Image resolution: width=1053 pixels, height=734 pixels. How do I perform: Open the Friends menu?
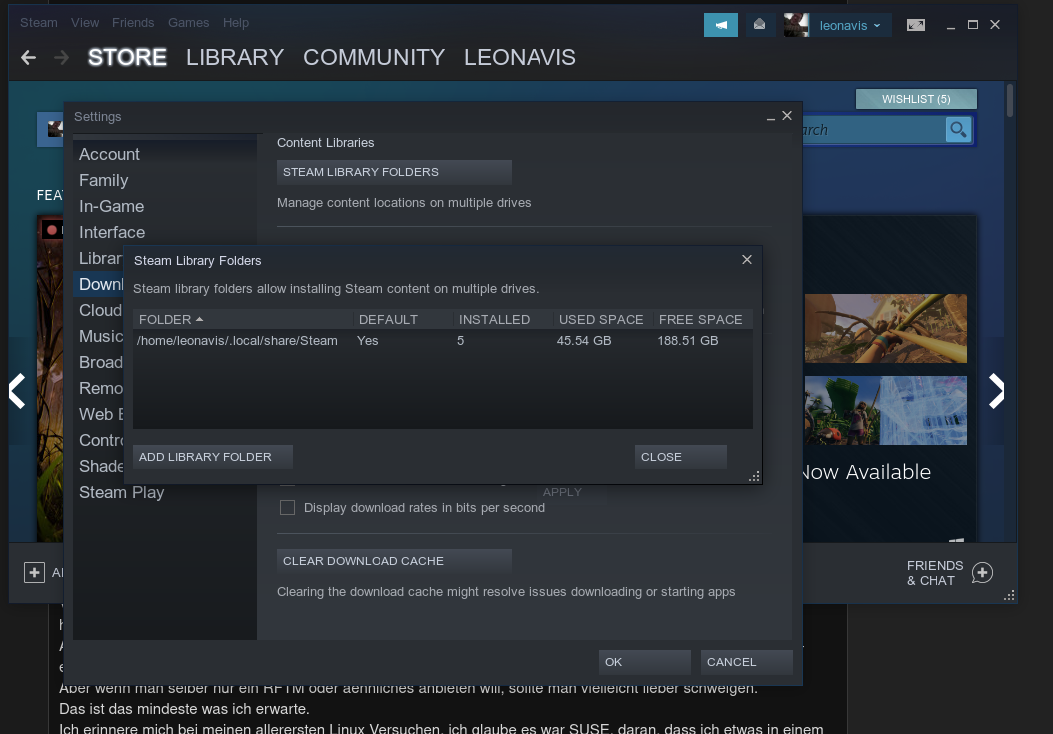coord(133,23)
